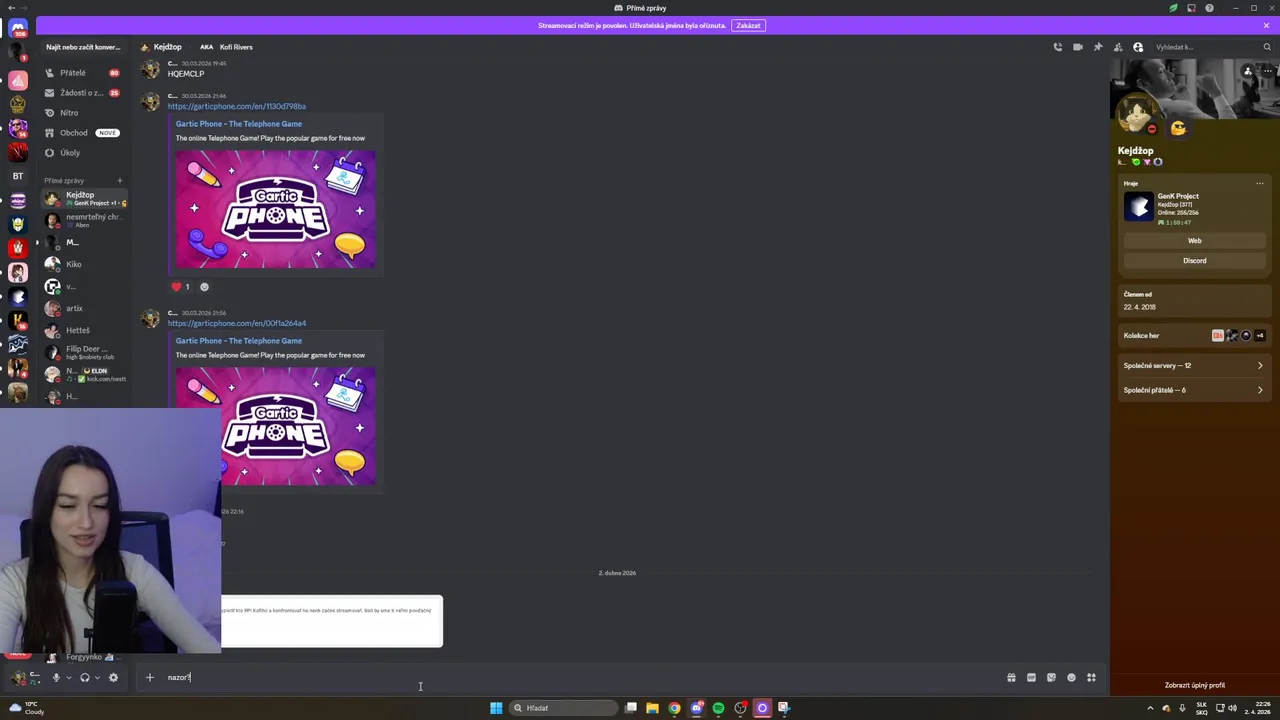Viewport: 1280px width, 720px height.
Task: Expand microphone input options arrow
Action: point(68,678)
